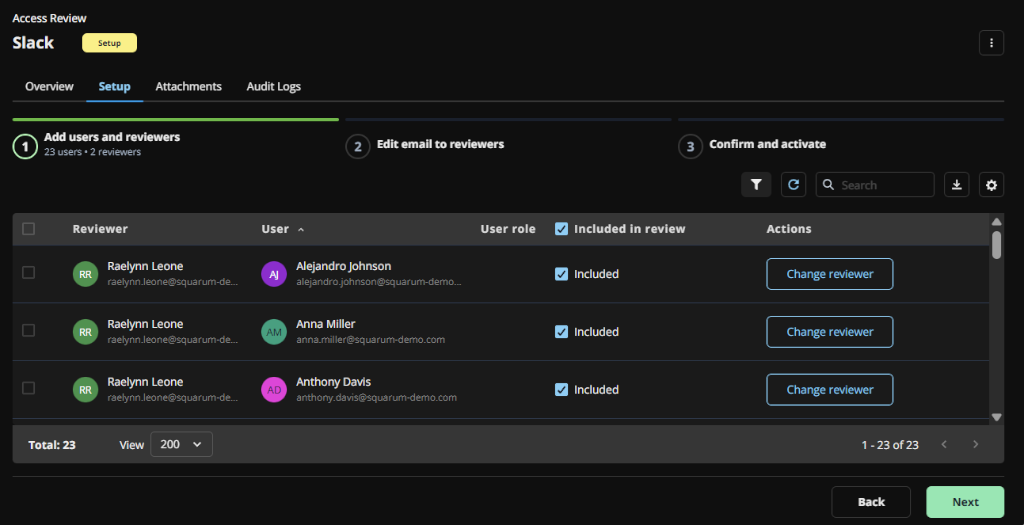Click the Next button
Screen dimensions: 1024x525
(965, 502)
